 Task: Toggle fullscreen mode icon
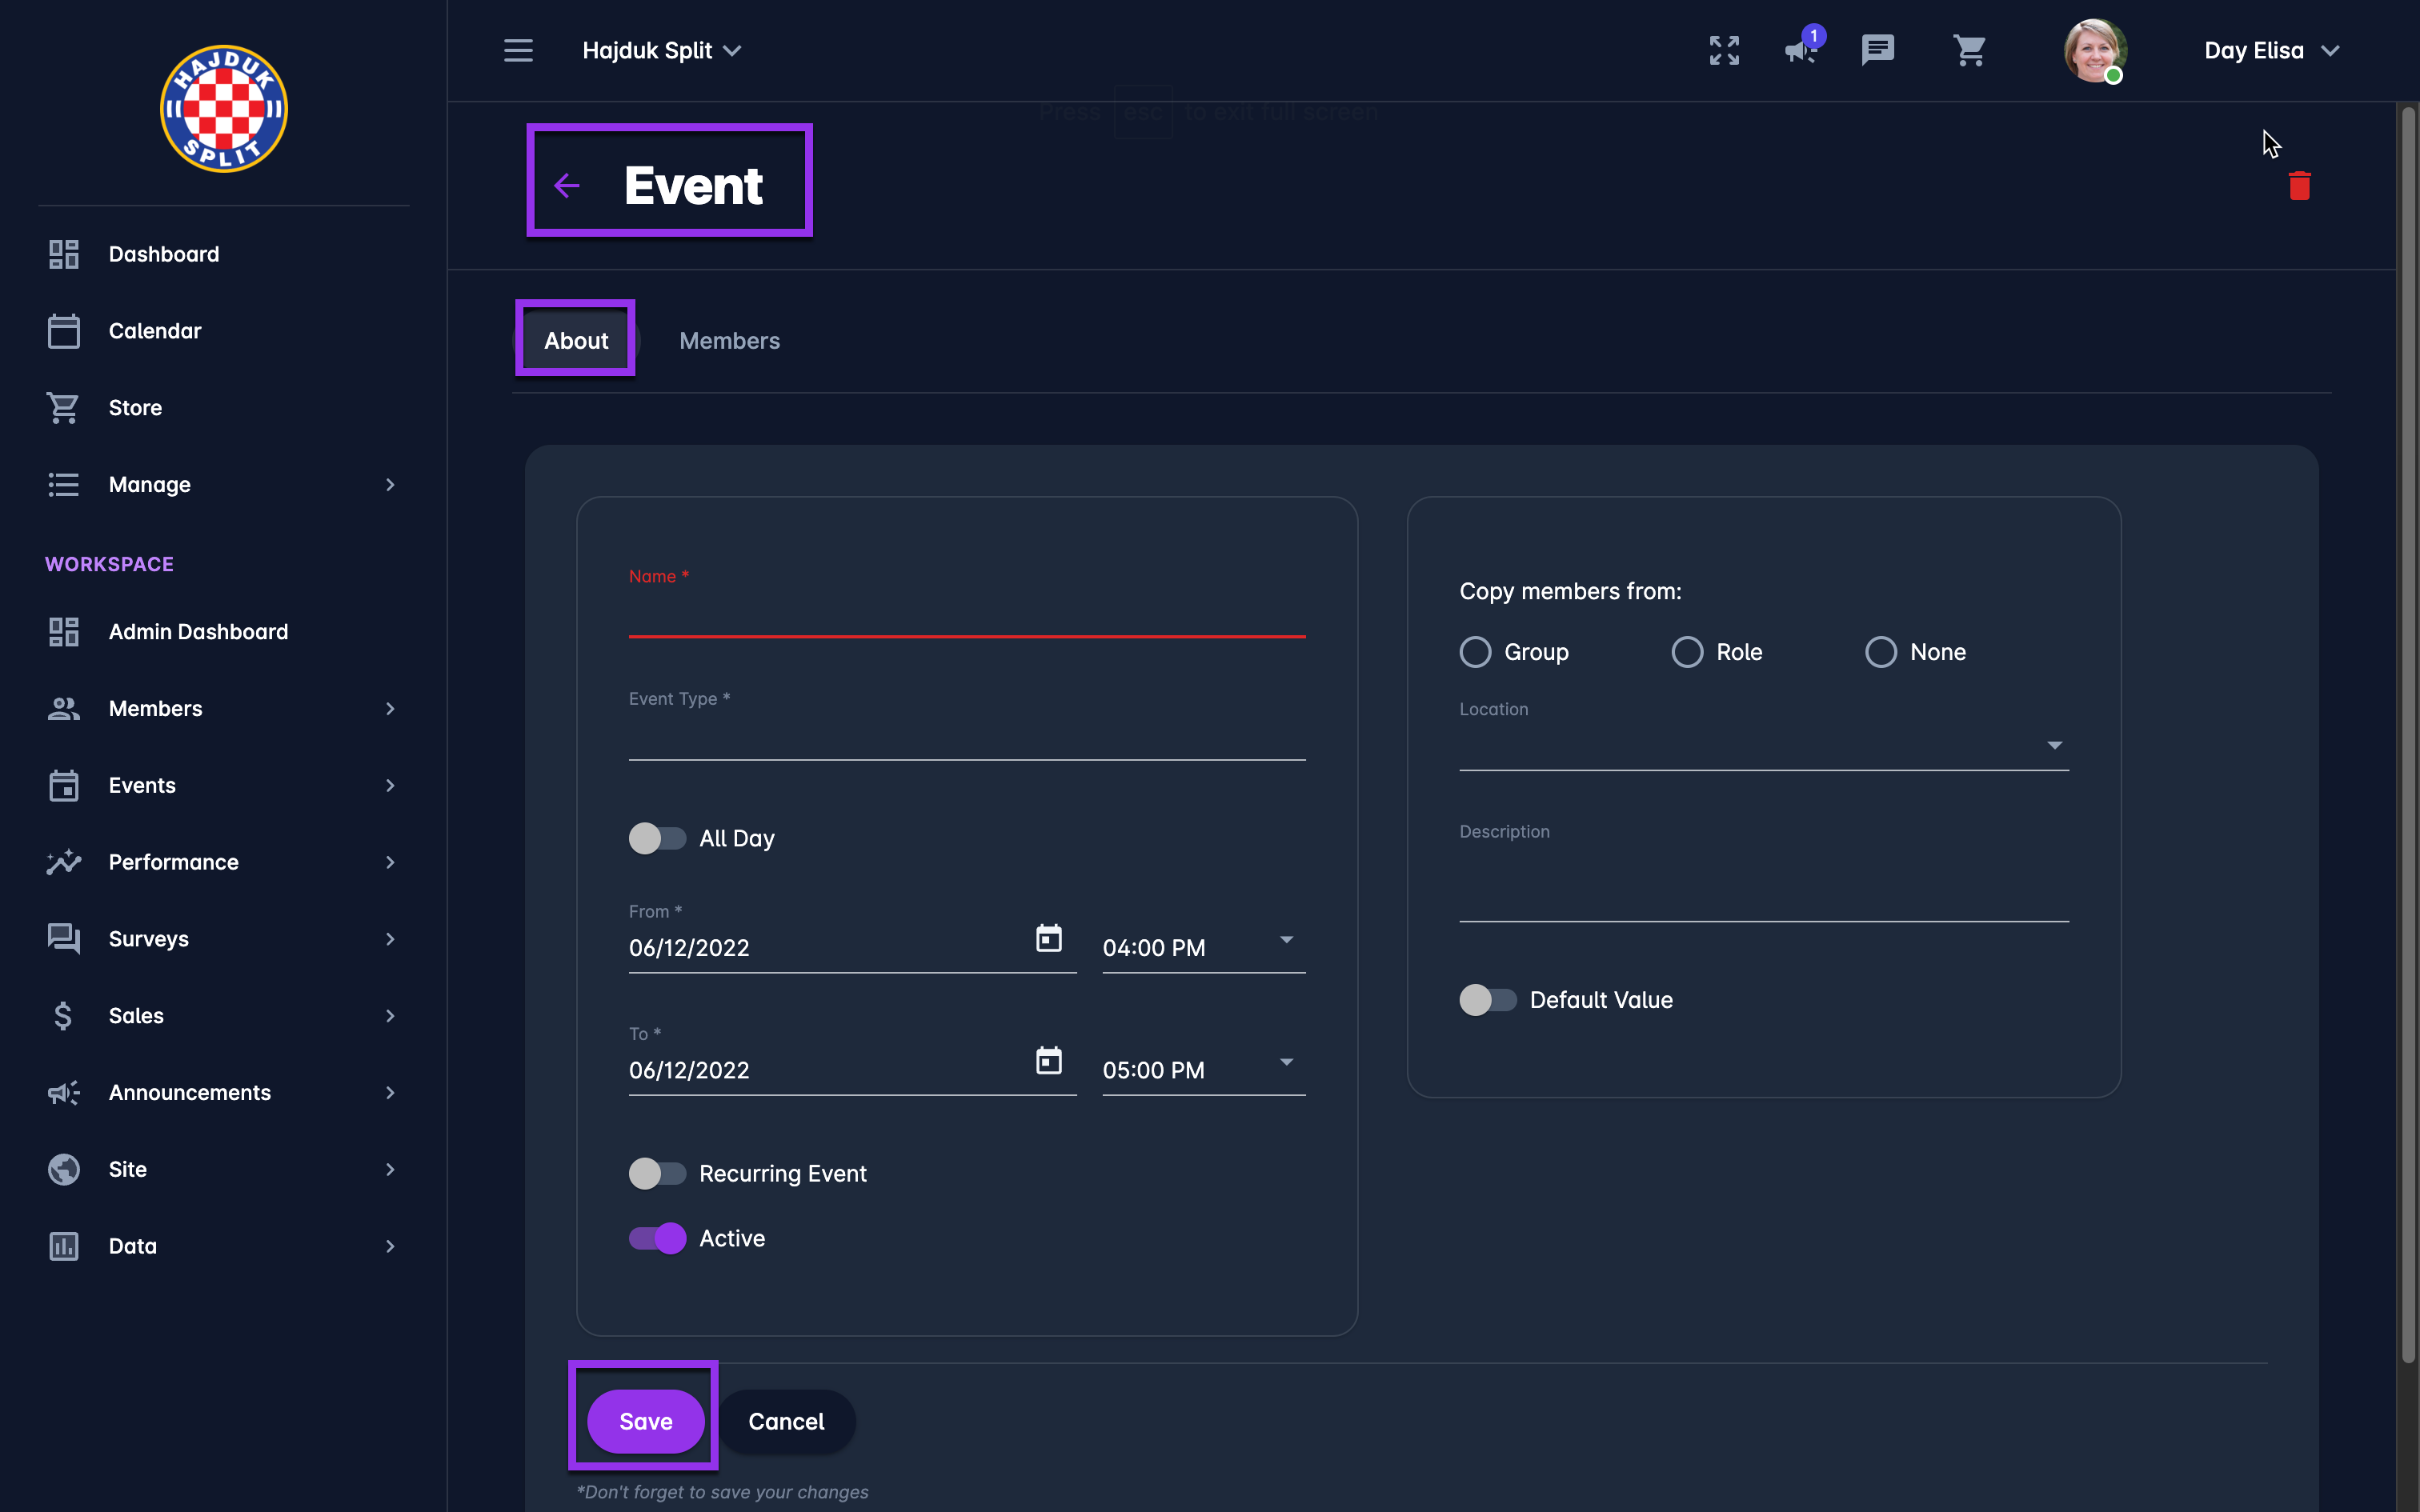1724,50
